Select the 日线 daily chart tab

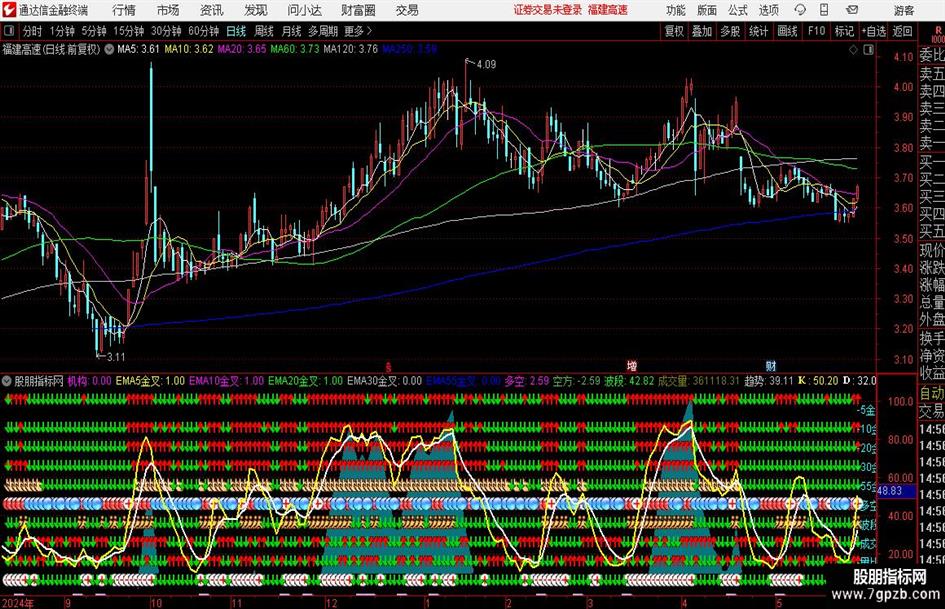[x=236, y=31]
